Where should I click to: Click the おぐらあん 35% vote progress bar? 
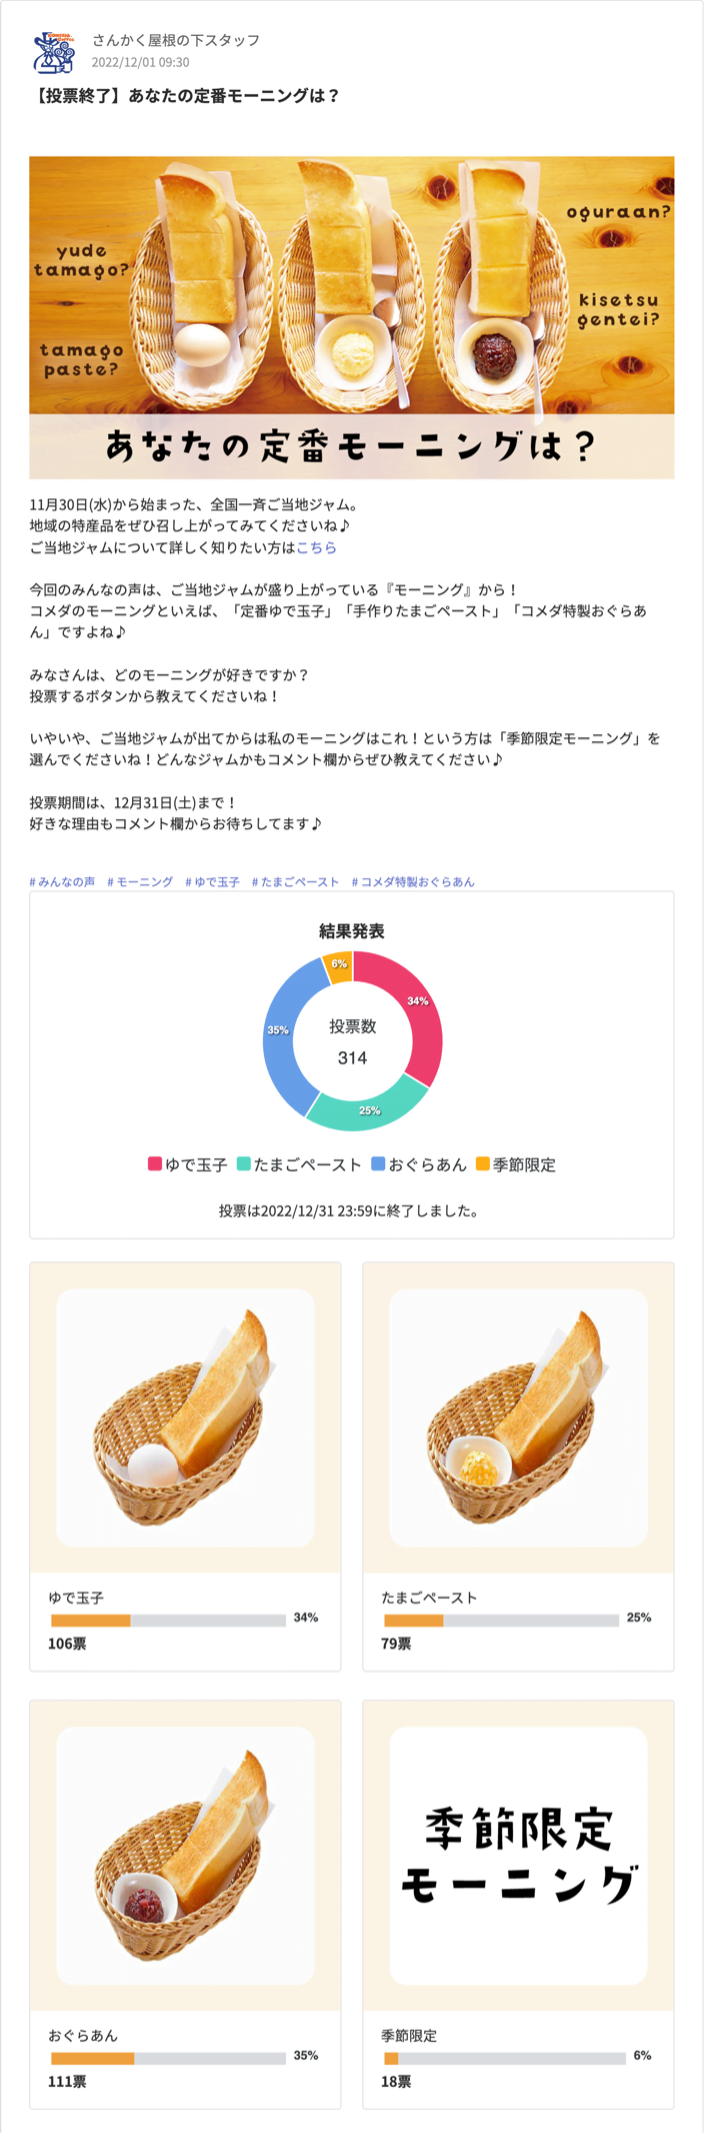tap(168, 2058)
